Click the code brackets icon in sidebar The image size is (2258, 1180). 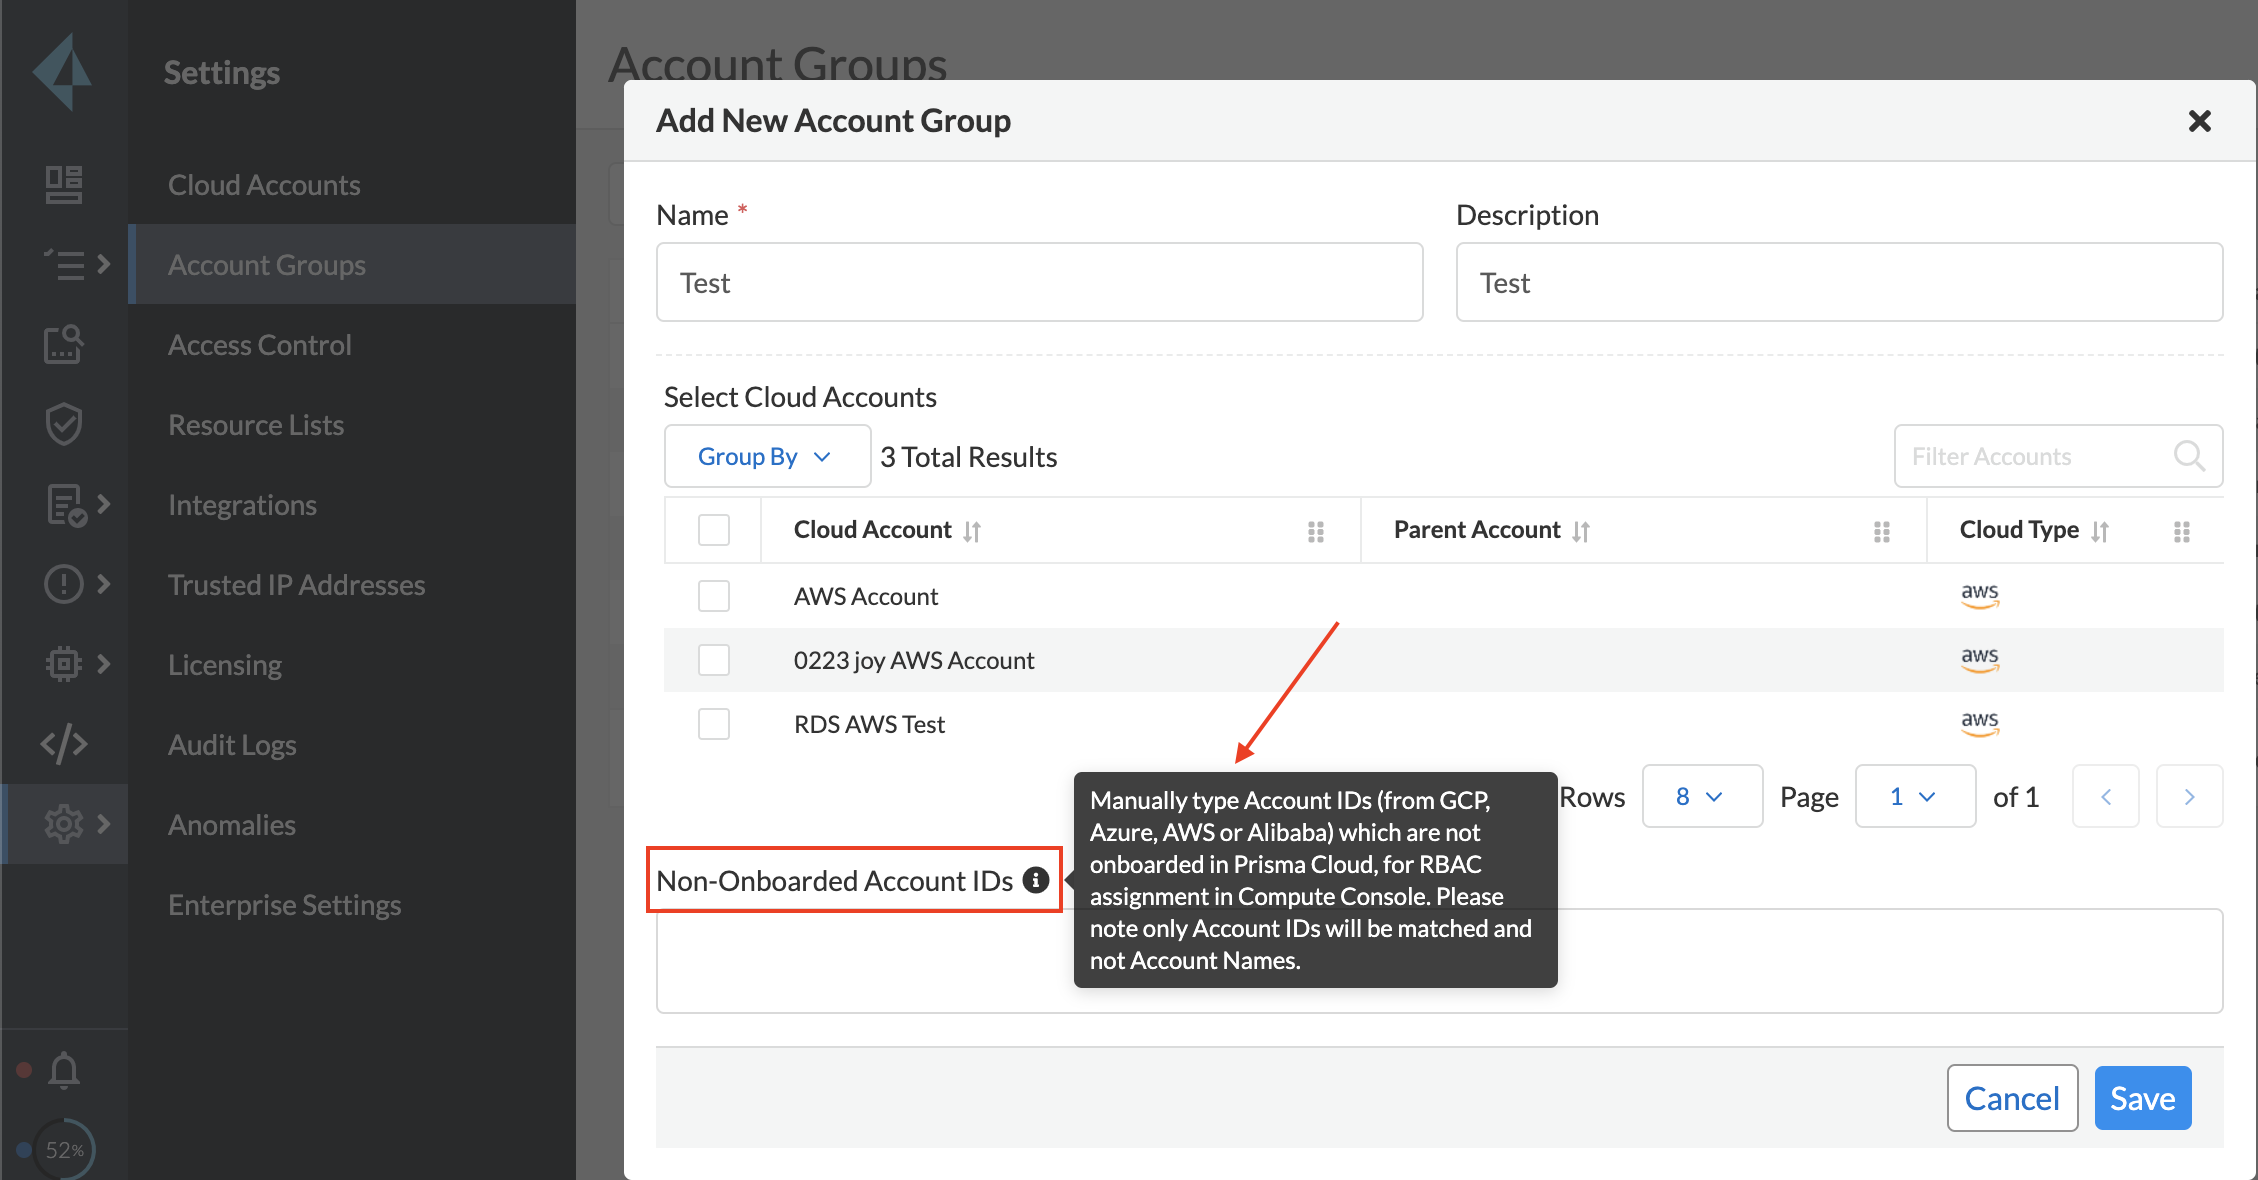click(x=64, y=744)
